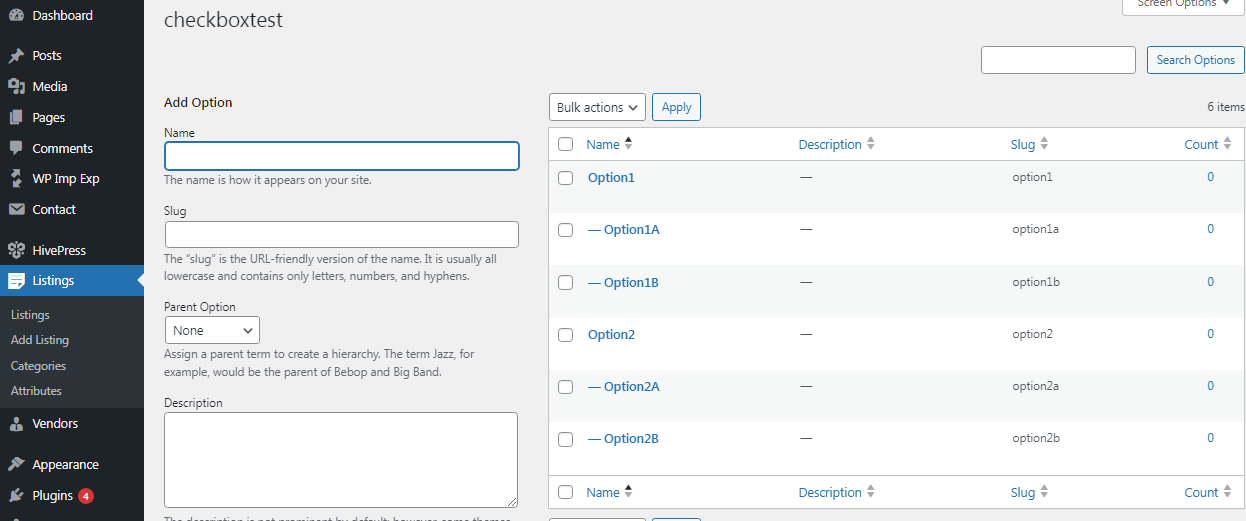Image resolution: width=1246 pixels, height=521 pixels.
Task: Click the HivePress sidebar icon
Action: [x=16, y=250]
